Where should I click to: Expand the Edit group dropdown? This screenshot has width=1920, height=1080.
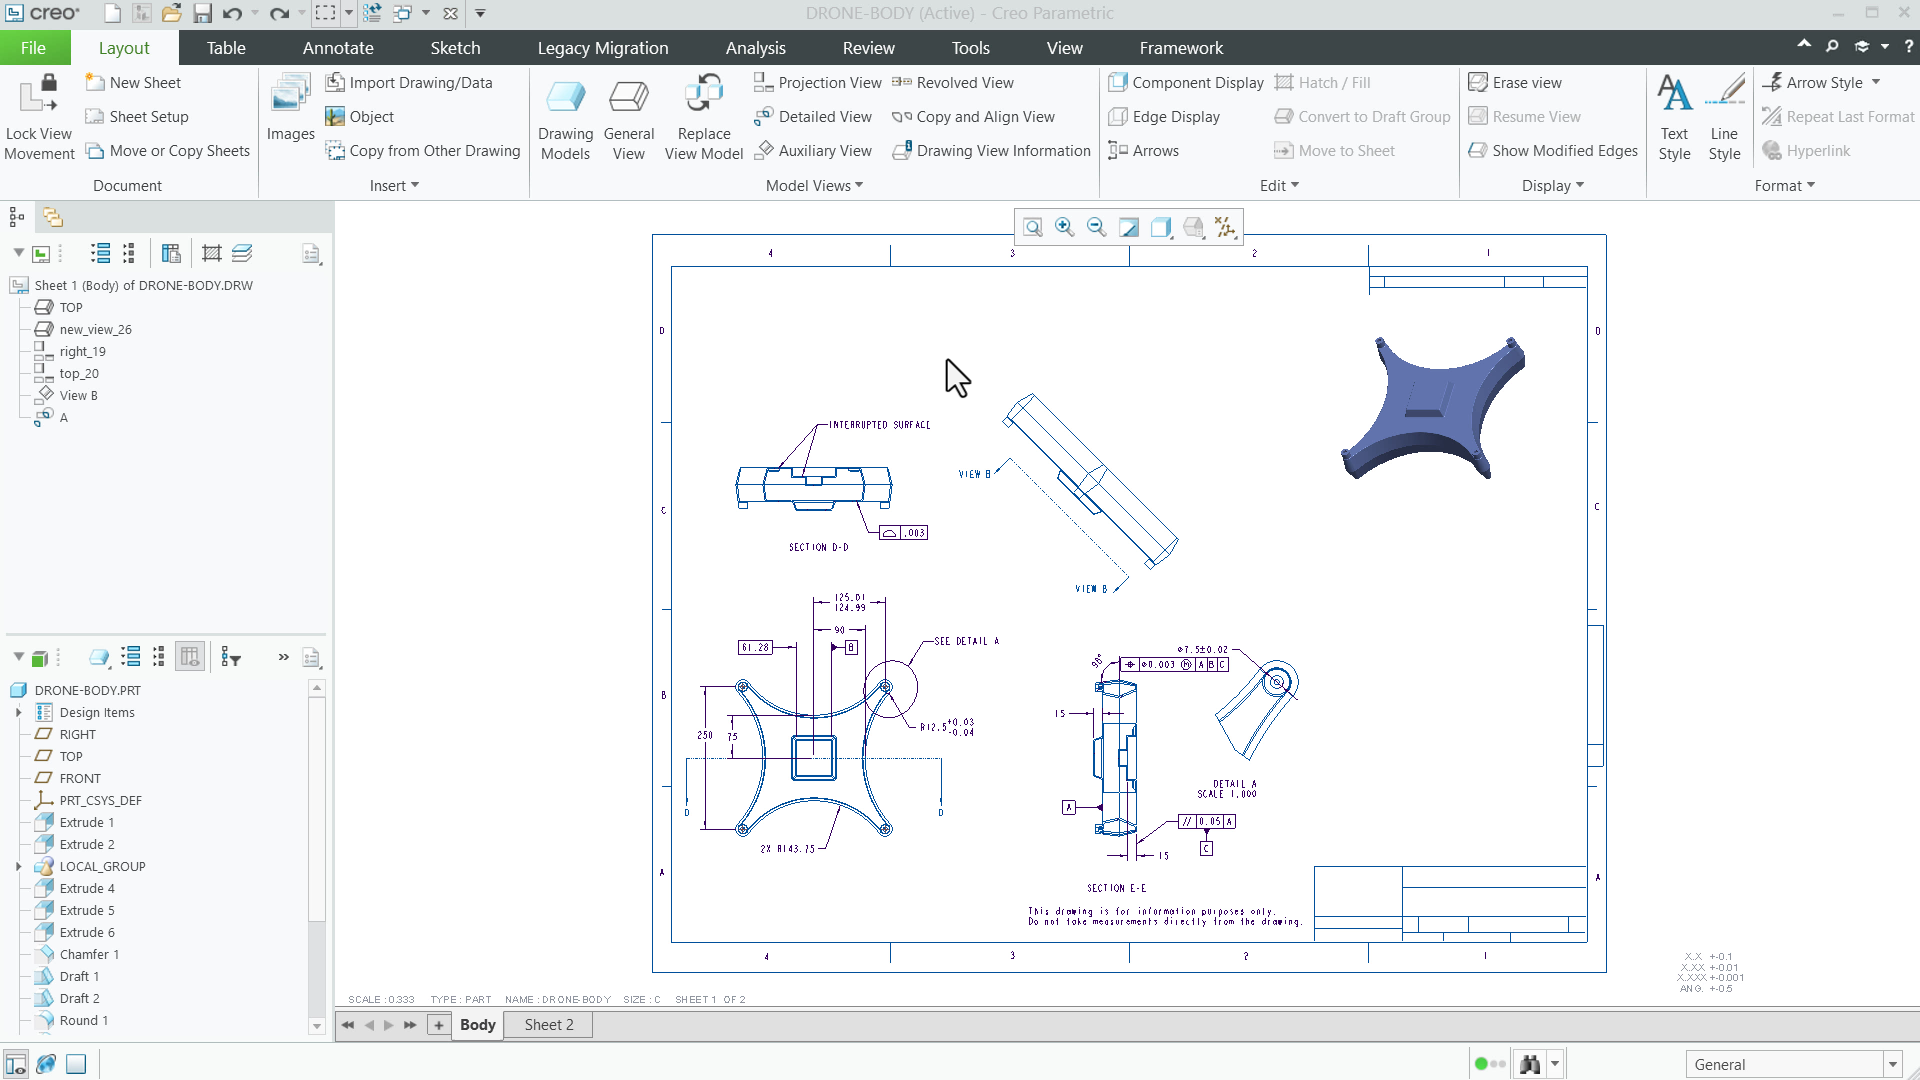pos(1279,186)
